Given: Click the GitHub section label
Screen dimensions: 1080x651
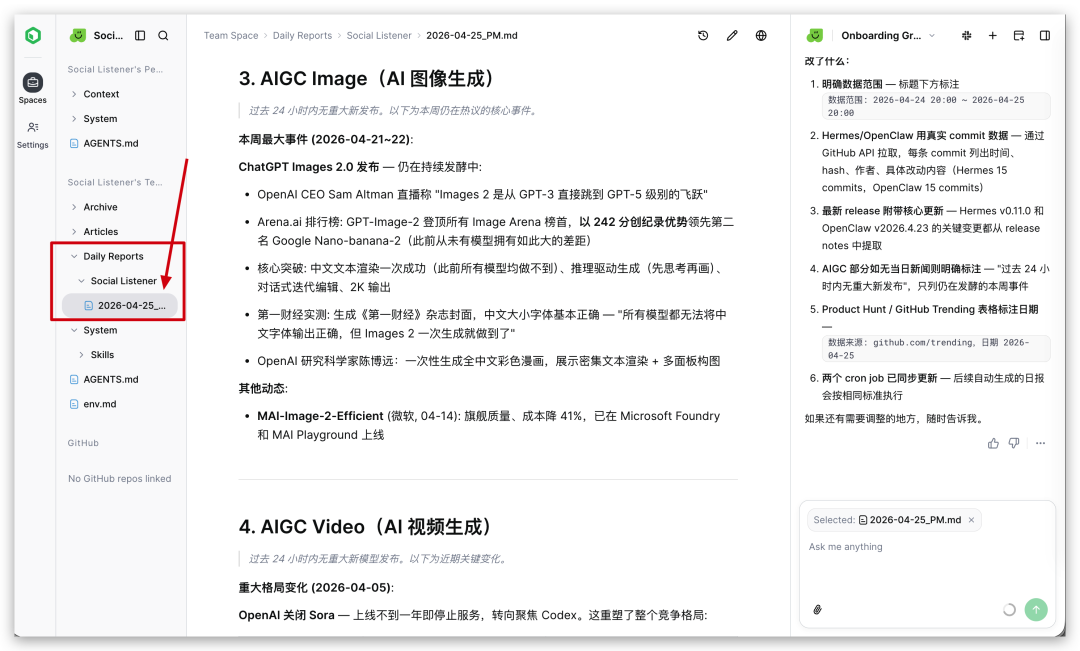Looking at the screenshot, I should (83, 443).
